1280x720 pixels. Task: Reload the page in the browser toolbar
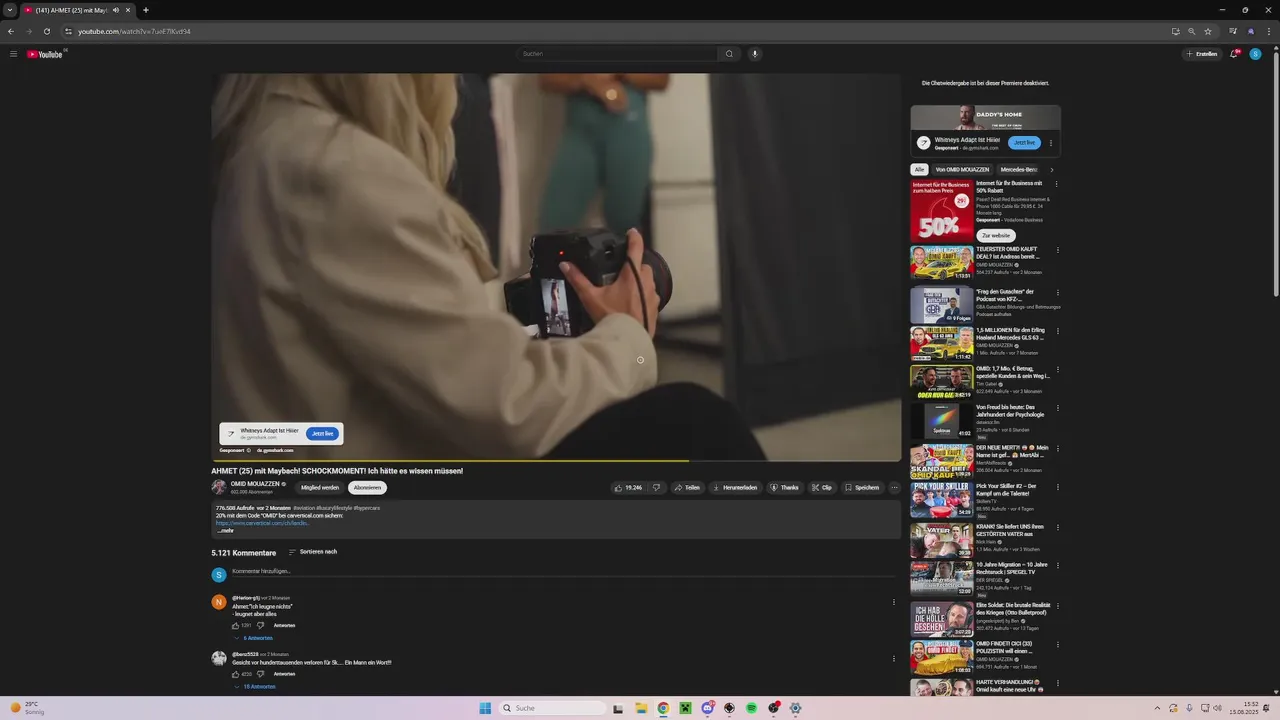click(47, 31)
